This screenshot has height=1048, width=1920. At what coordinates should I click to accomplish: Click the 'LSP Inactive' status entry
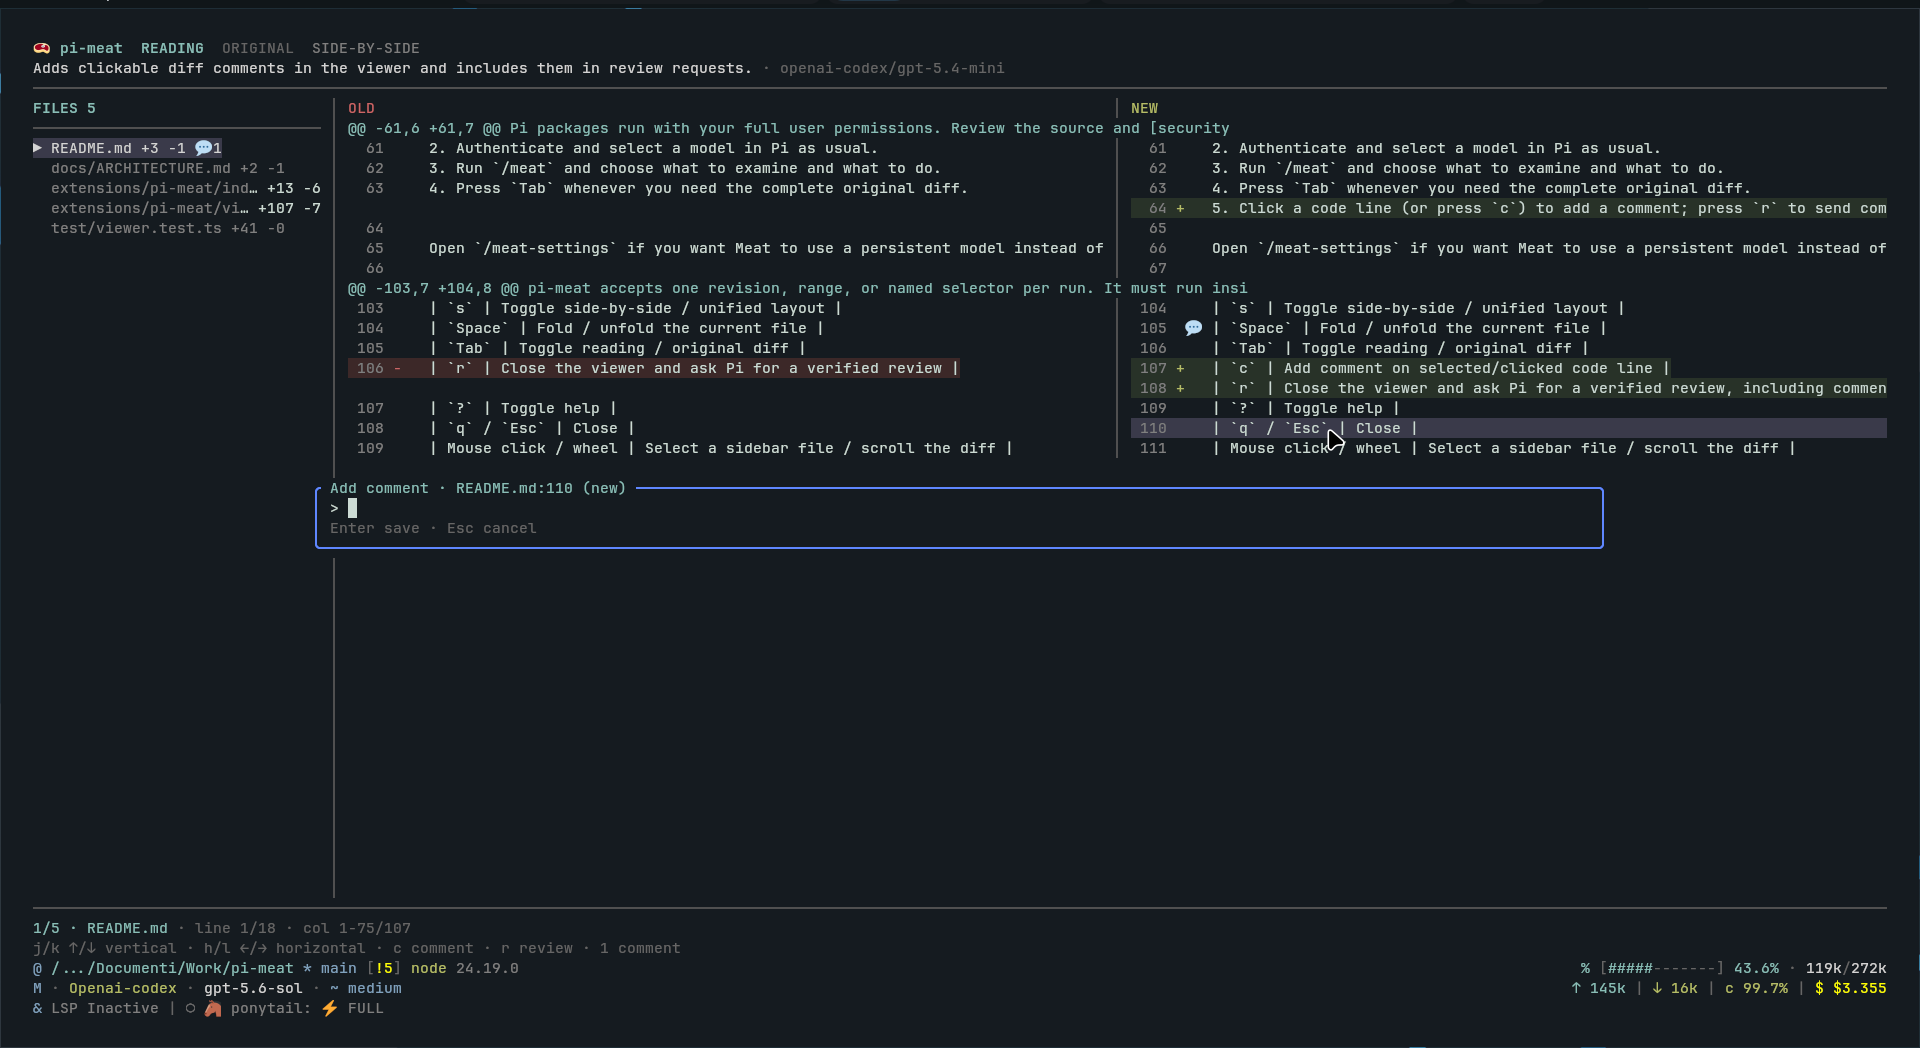[x=105, y=1008]
